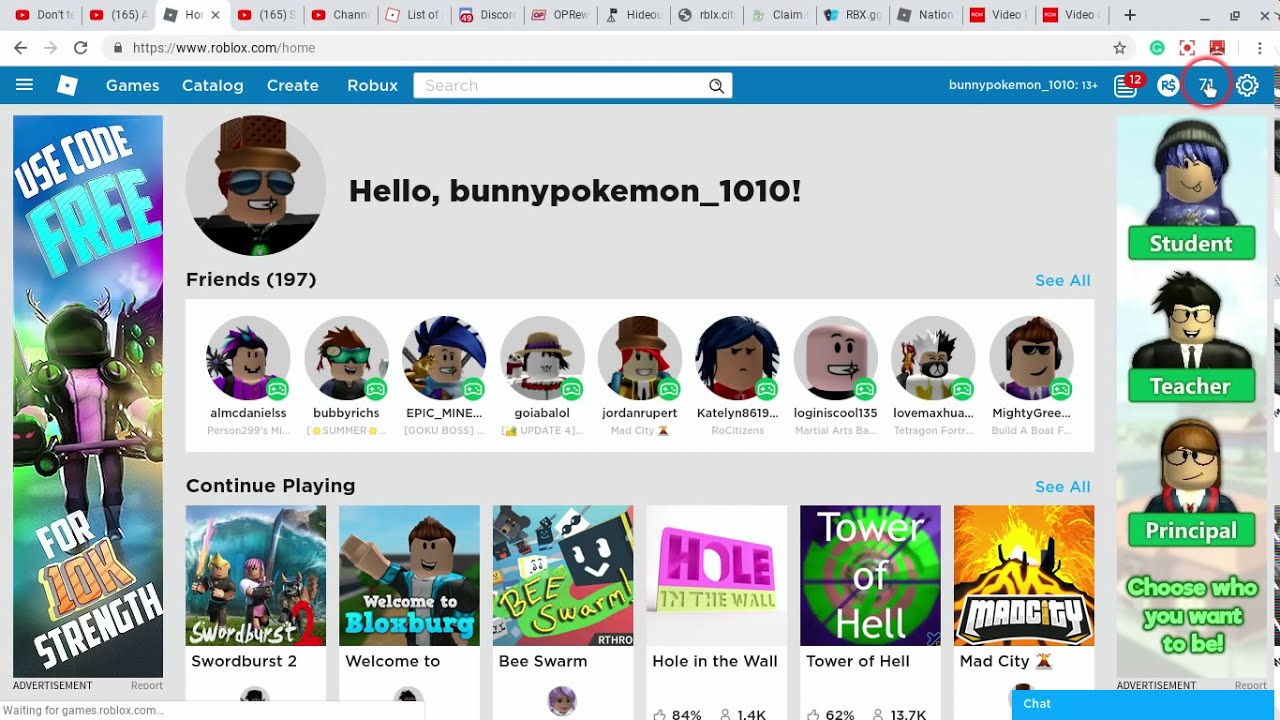1280x720 pixels.
Task: Switch to the Hideou browser tab
Action: (x=633, y=15)
